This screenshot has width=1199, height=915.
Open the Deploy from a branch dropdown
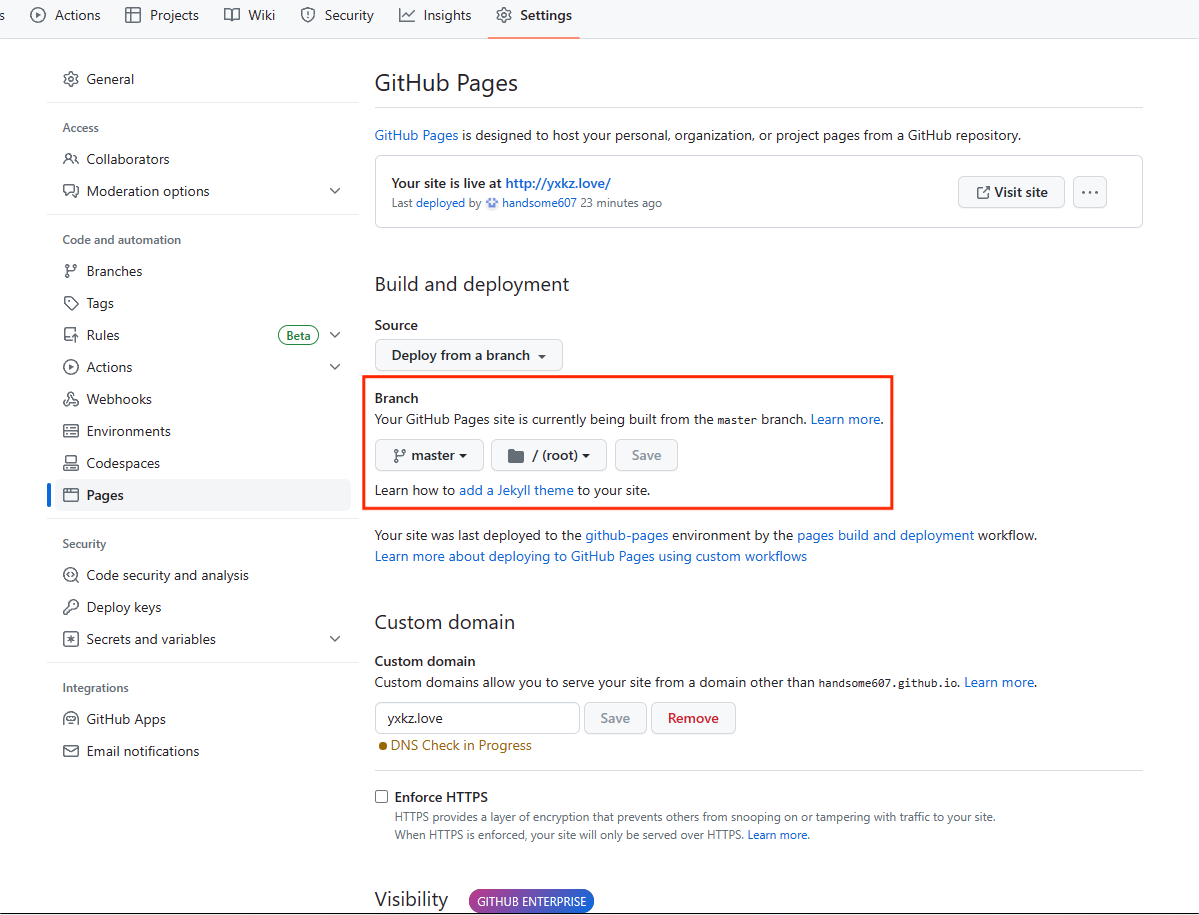(468, 355)
